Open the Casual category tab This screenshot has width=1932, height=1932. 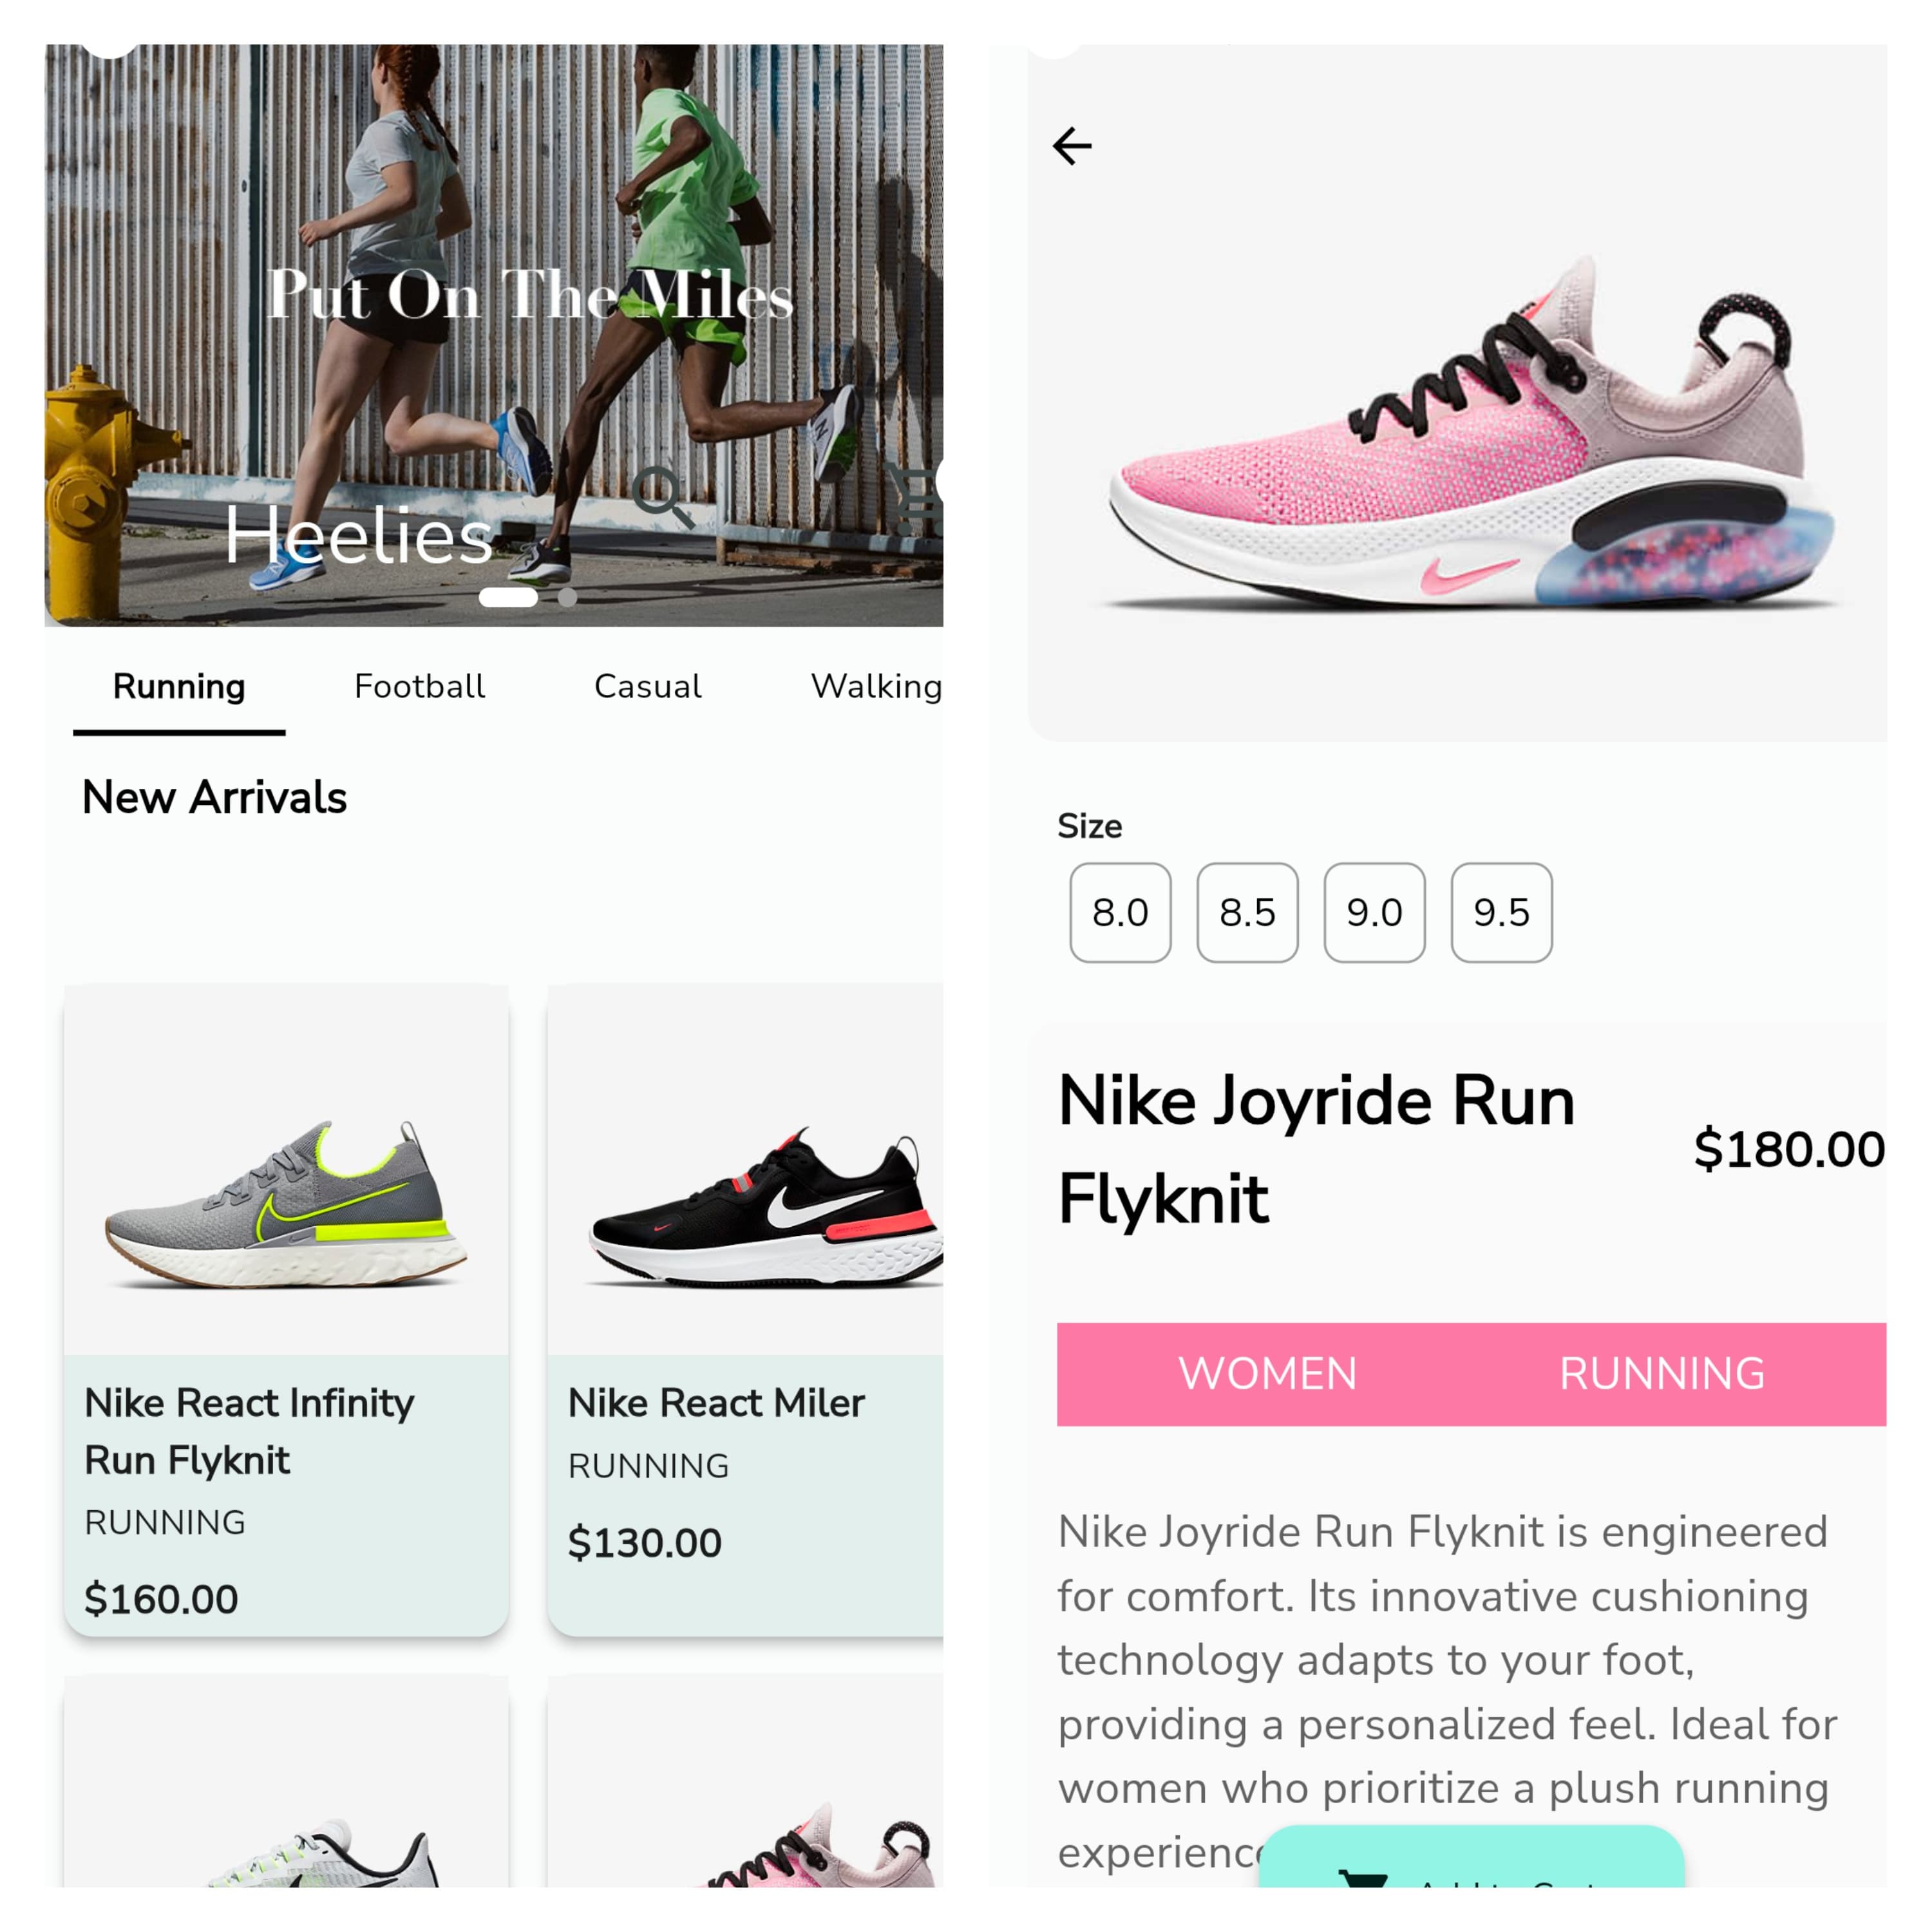(647, 686)
